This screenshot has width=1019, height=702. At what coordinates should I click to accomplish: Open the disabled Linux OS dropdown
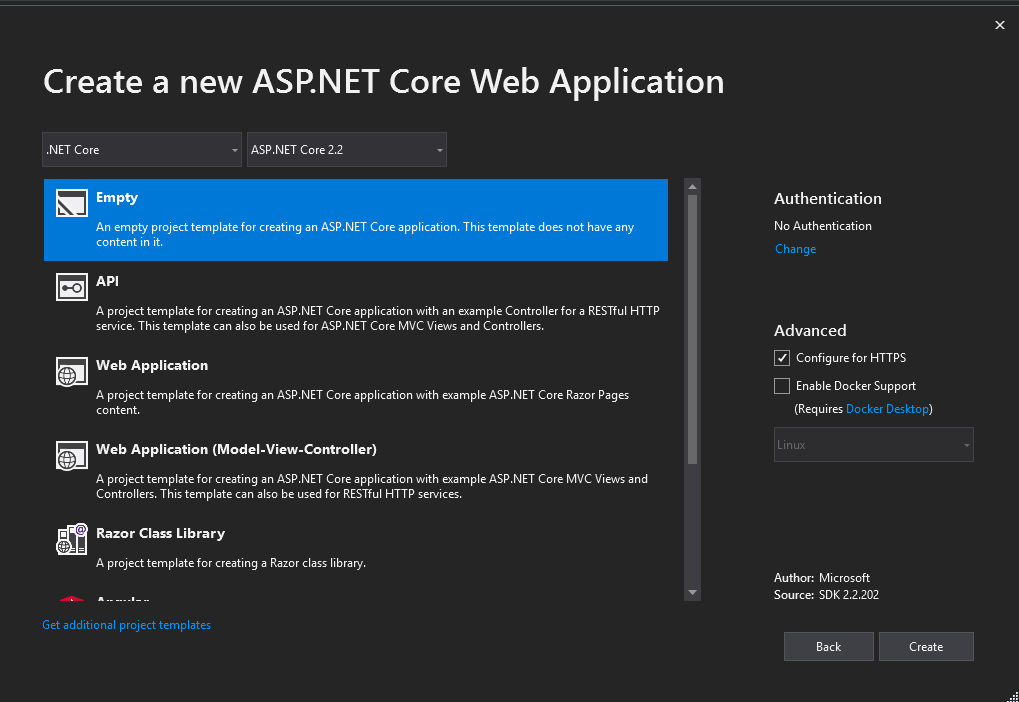point(873,445)
